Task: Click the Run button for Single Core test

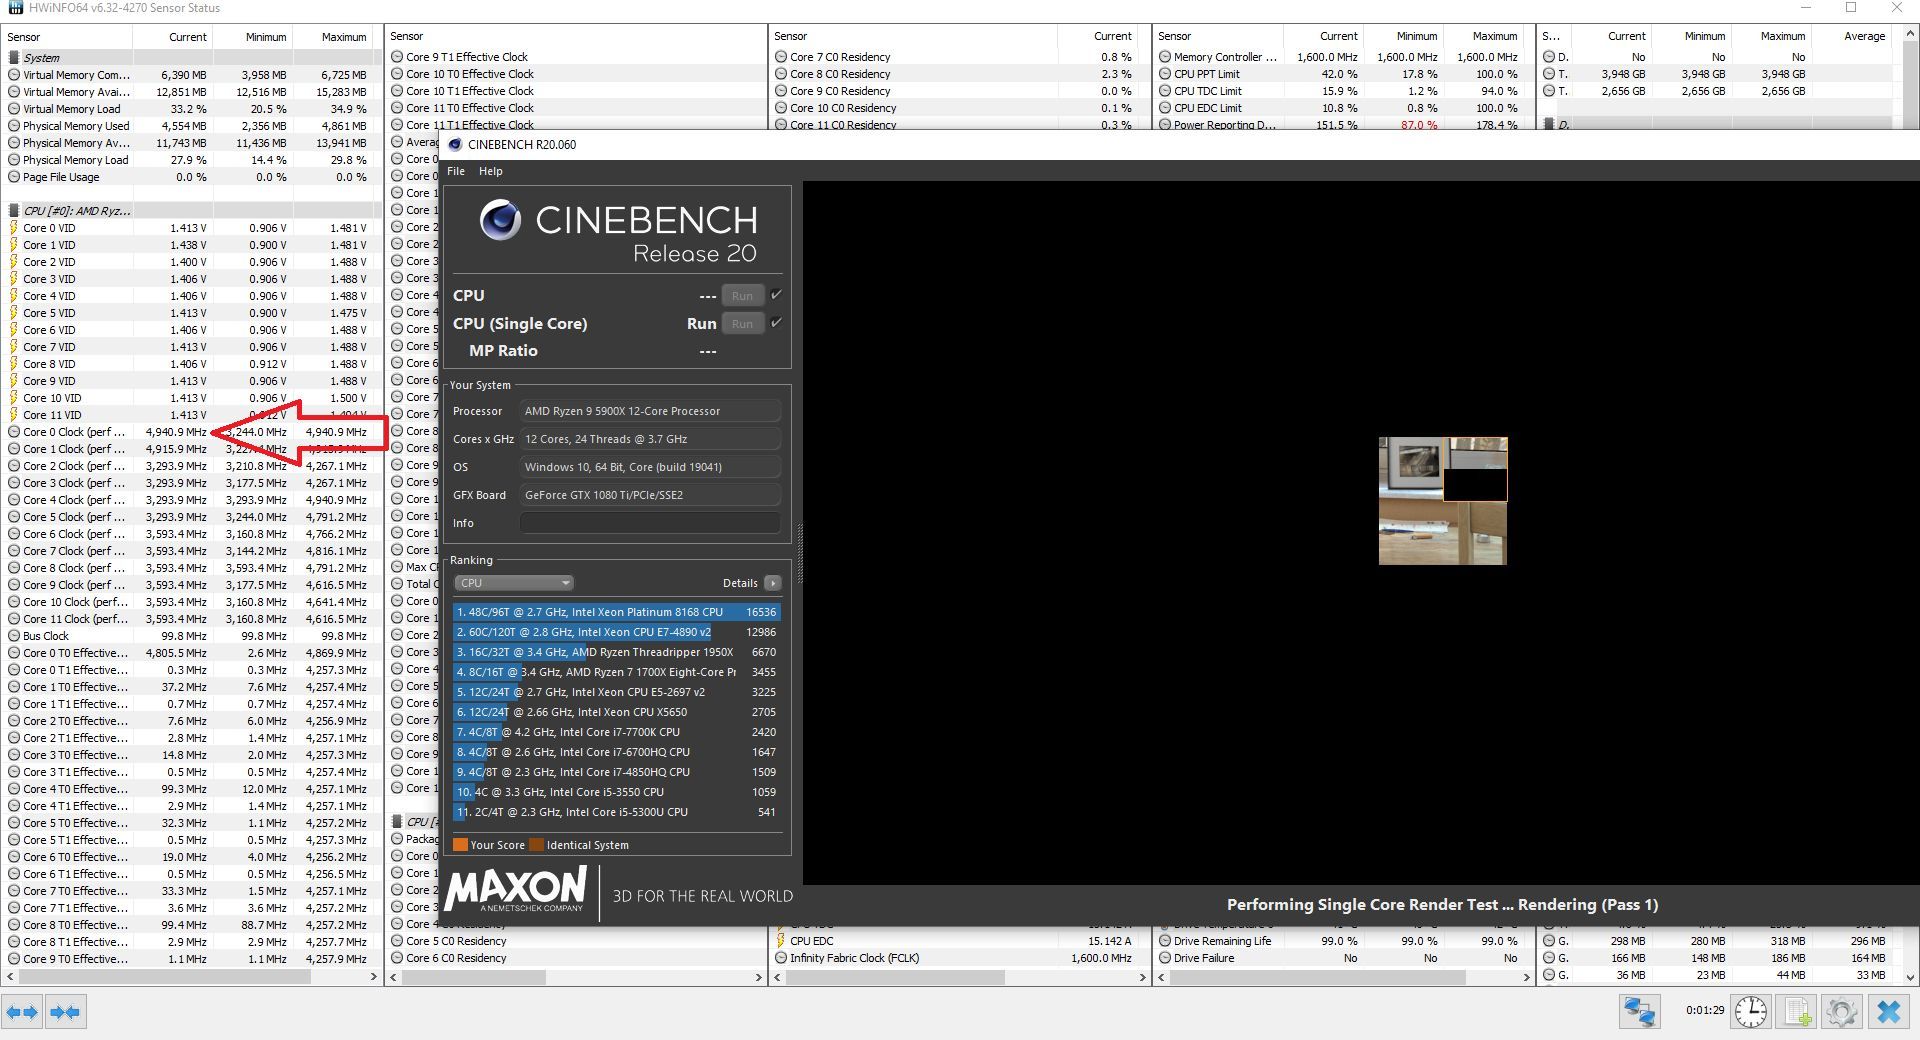Action: coord(742,324)
